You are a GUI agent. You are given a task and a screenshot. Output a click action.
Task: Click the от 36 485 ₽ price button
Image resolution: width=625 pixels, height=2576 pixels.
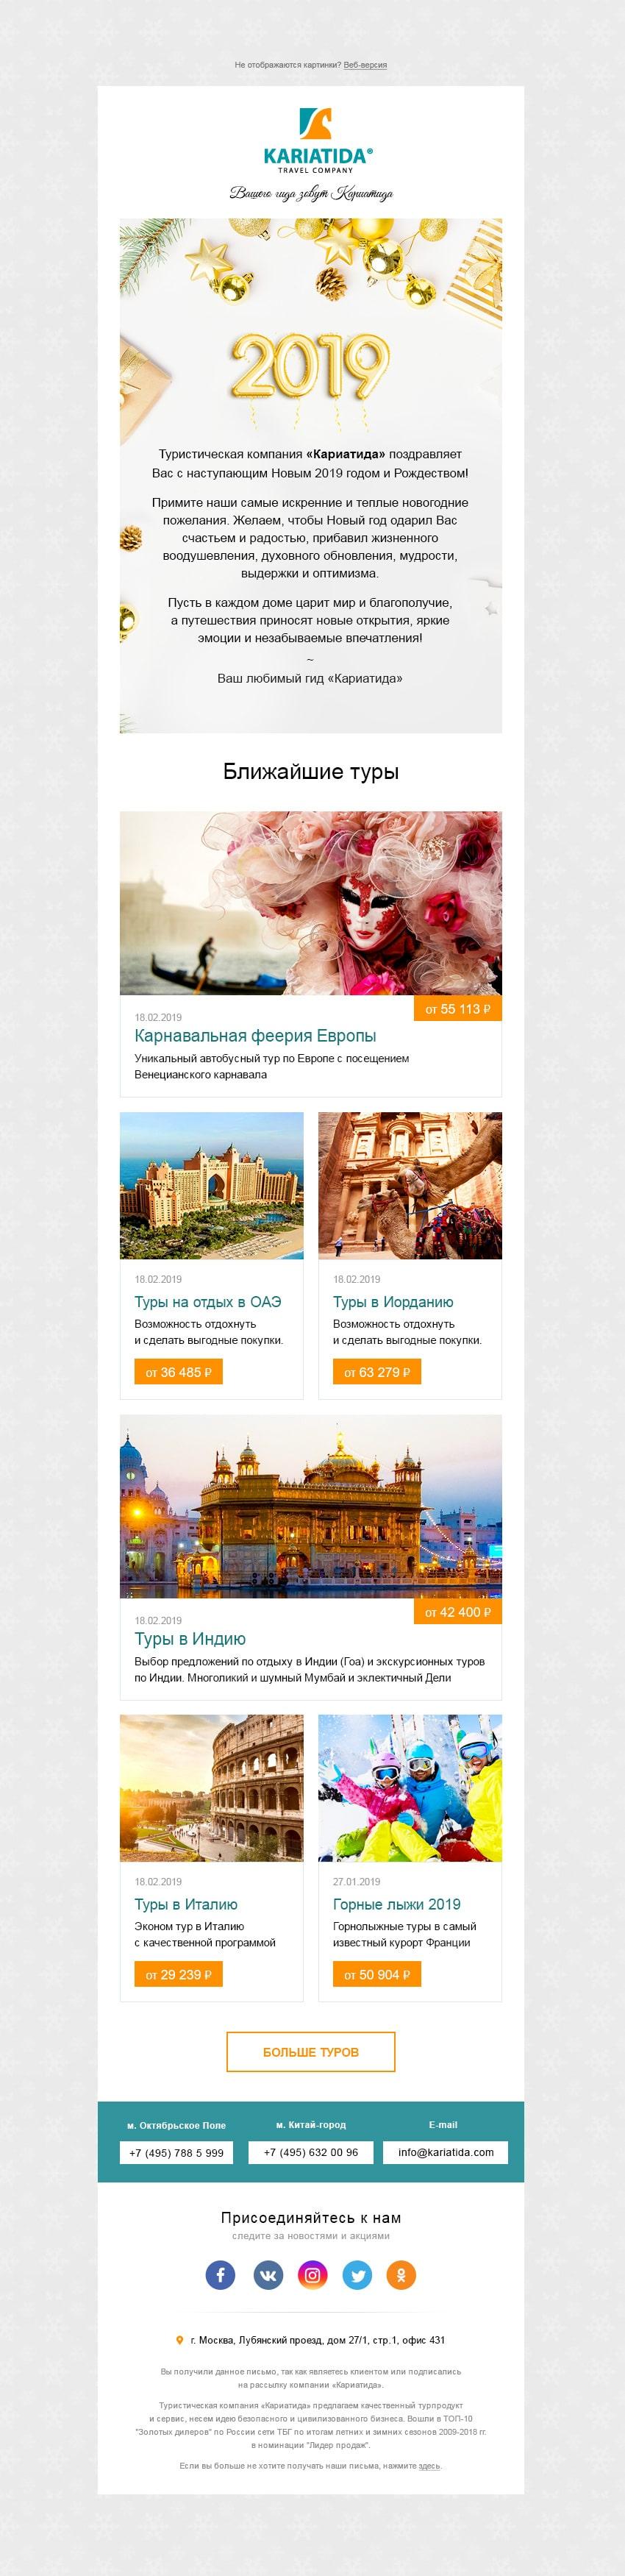tap(178, 1372)
